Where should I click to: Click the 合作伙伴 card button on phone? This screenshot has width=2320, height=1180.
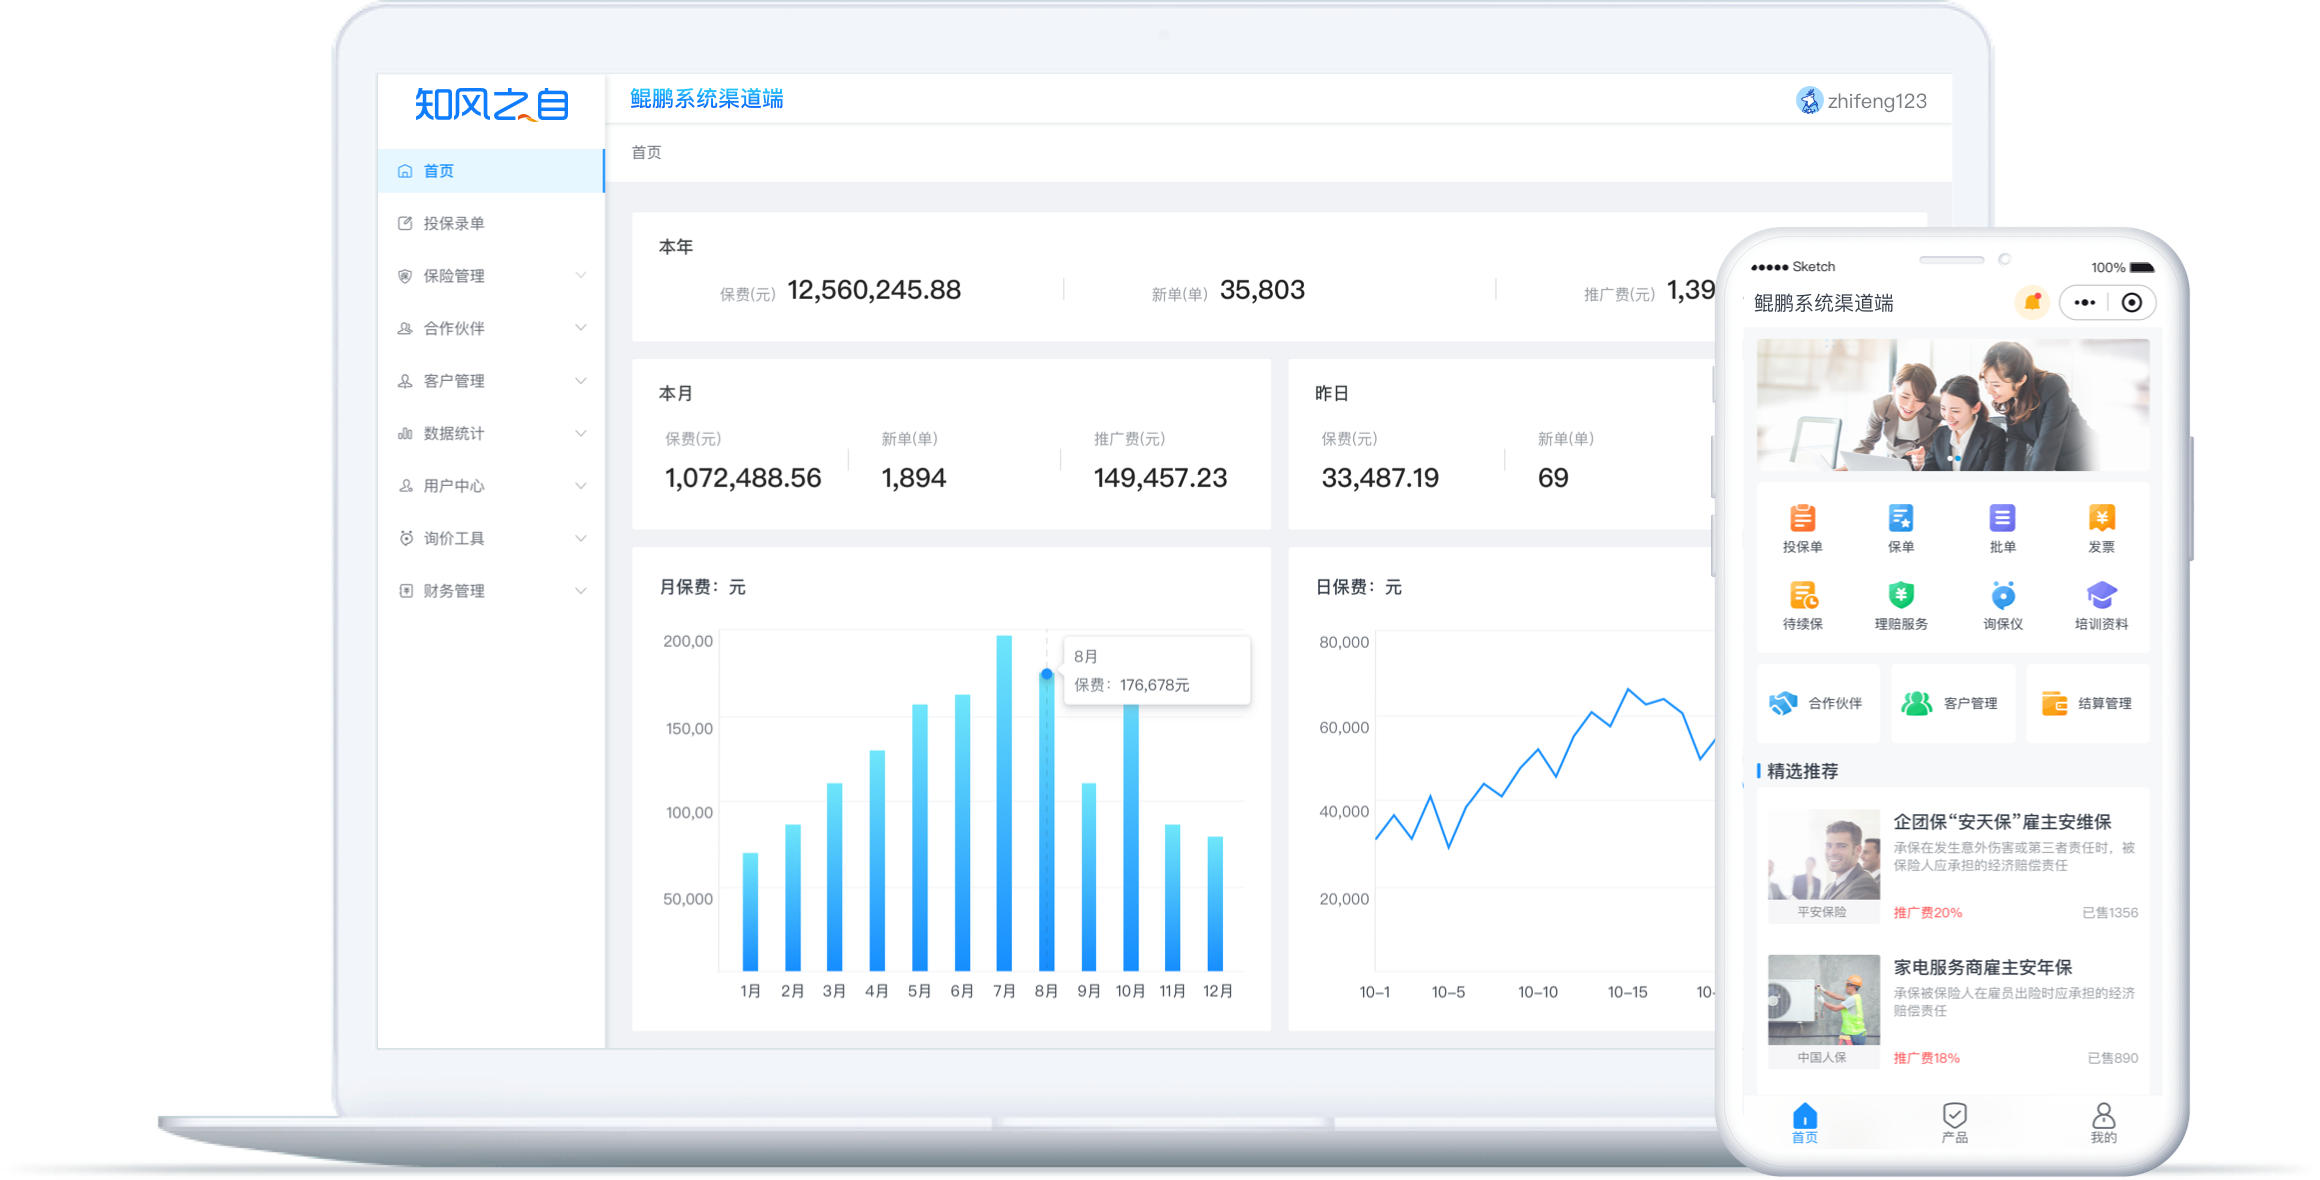pyautogui.click(x=1817, y=703)
